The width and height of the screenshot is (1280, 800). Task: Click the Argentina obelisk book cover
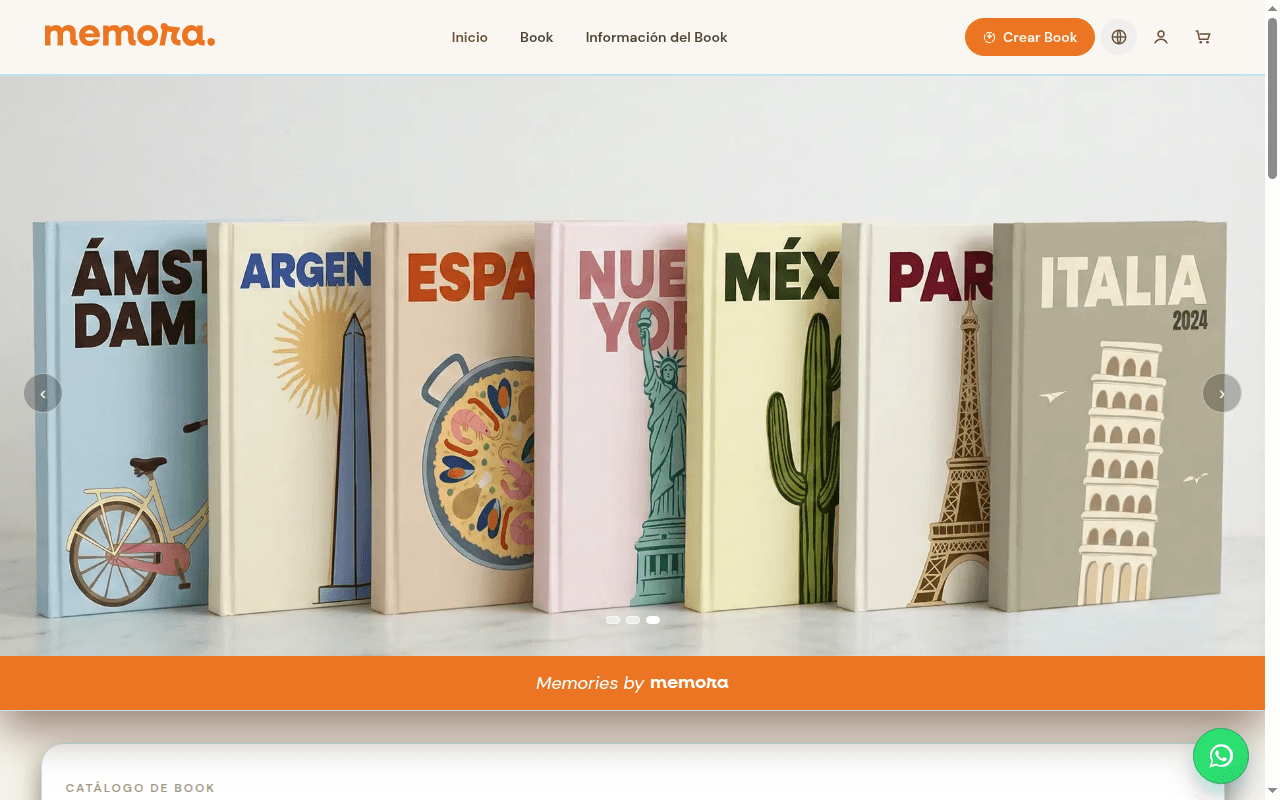(x=290, y=418)
